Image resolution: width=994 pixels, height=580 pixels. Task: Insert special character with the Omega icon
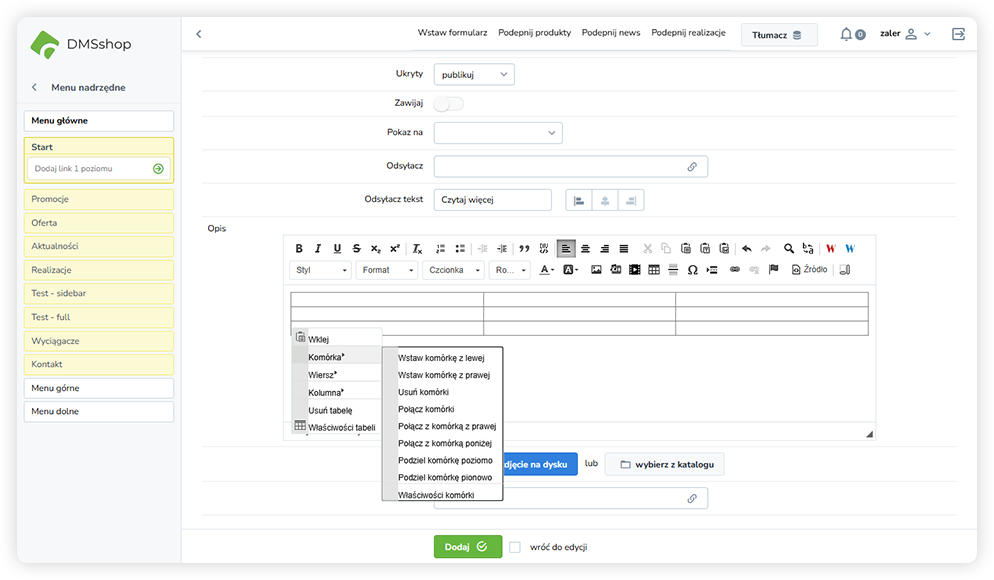[692, 270]
